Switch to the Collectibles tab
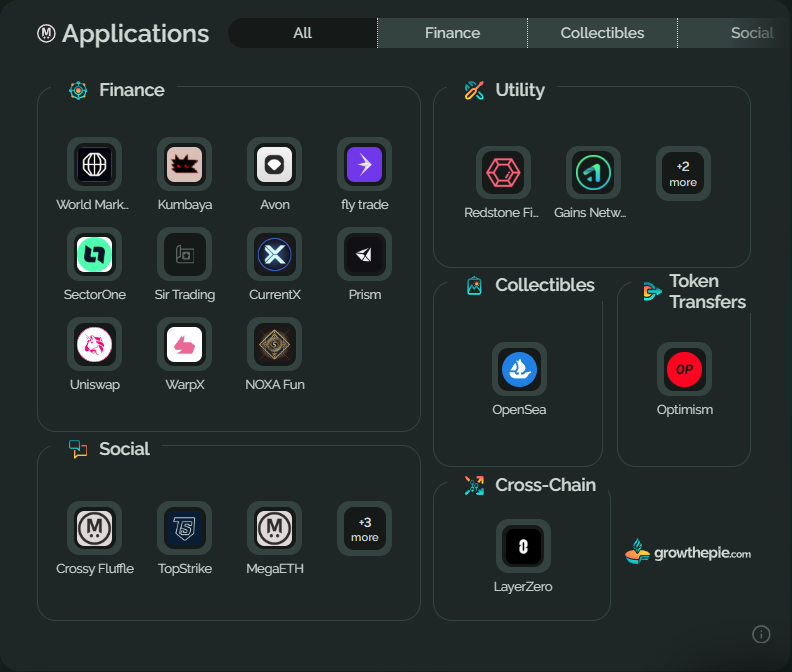This screenshot has width=792, height=672. (602, 33)
